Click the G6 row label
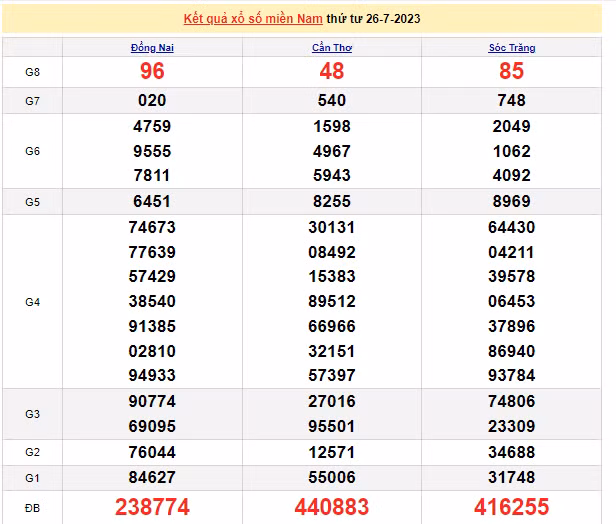The width and height of the screenshot is (616, 524). pyautogui.click(x=32, y=151)
